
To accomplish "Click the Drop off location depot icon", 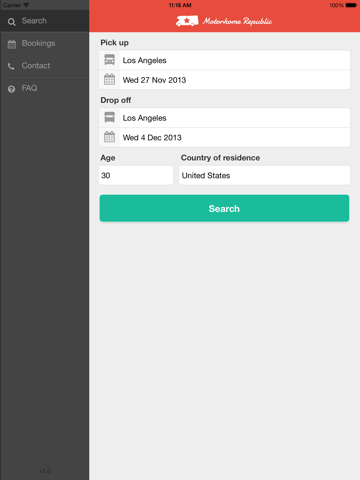I will coord(109,117).
